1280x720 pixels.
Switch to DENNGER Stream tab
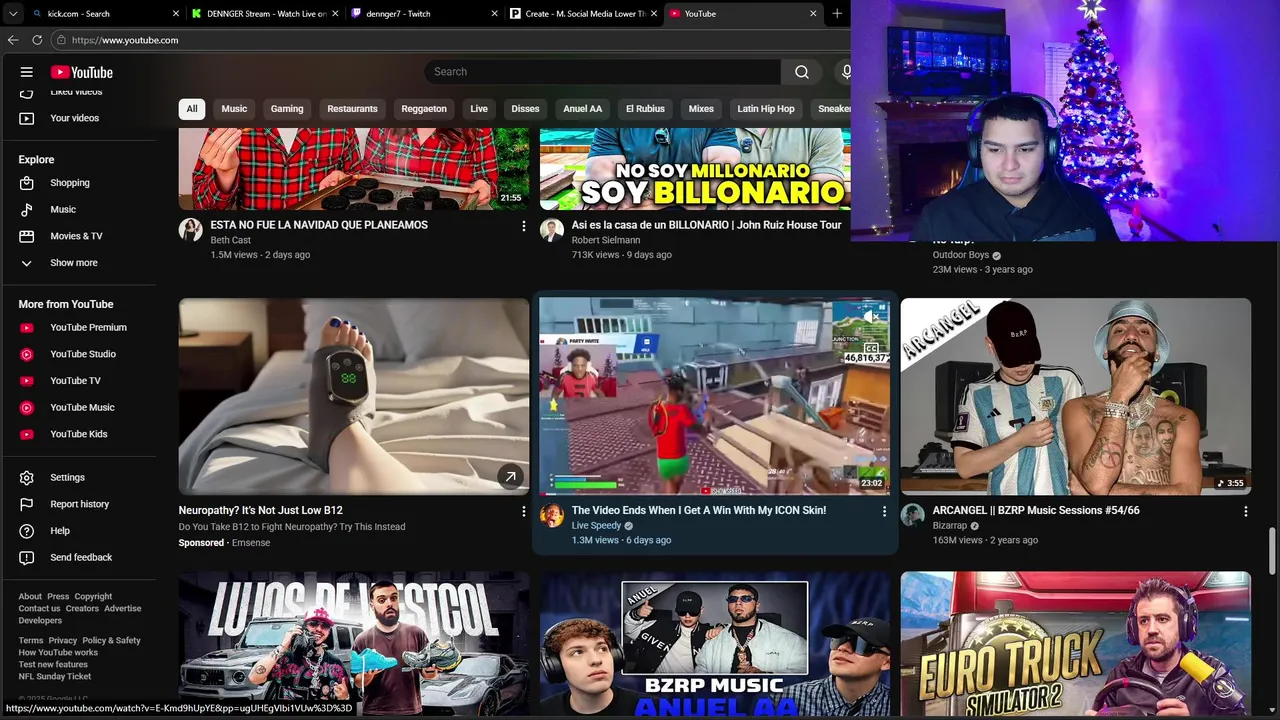click(265, 14)
